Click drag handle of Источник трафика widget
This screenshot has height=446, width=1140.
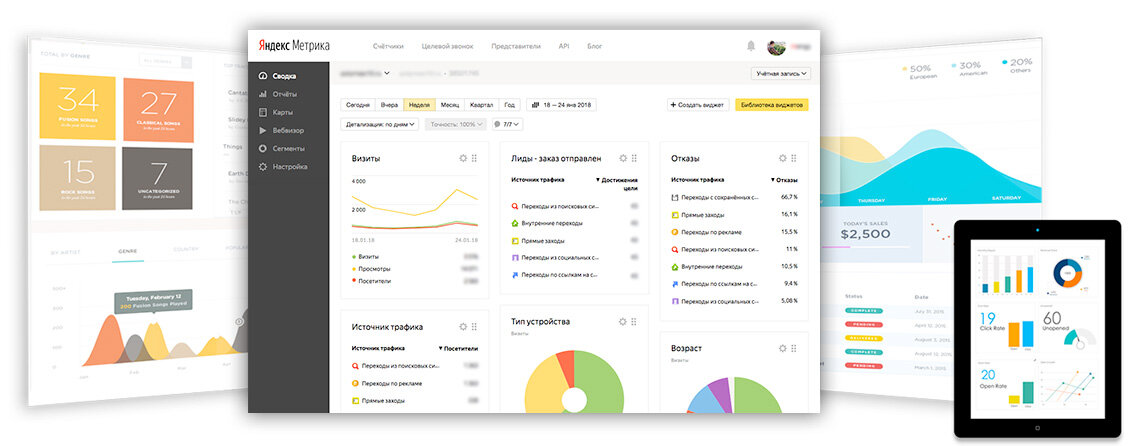[475, 327]
